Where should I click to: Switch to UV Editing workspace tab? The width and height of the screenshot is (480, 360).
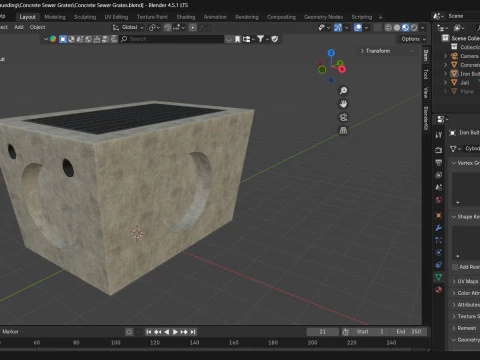[x=116, y=17]
